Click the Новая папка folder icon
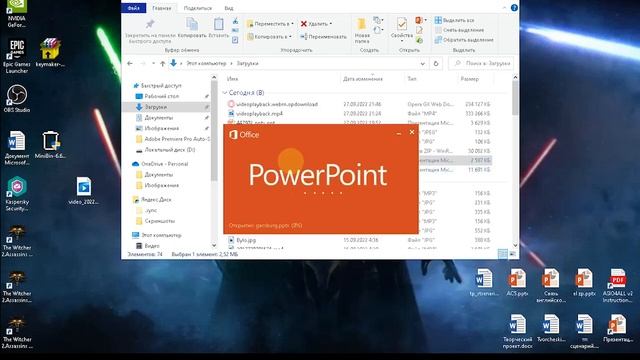This screenshot has width=640, height=360. 361,24
